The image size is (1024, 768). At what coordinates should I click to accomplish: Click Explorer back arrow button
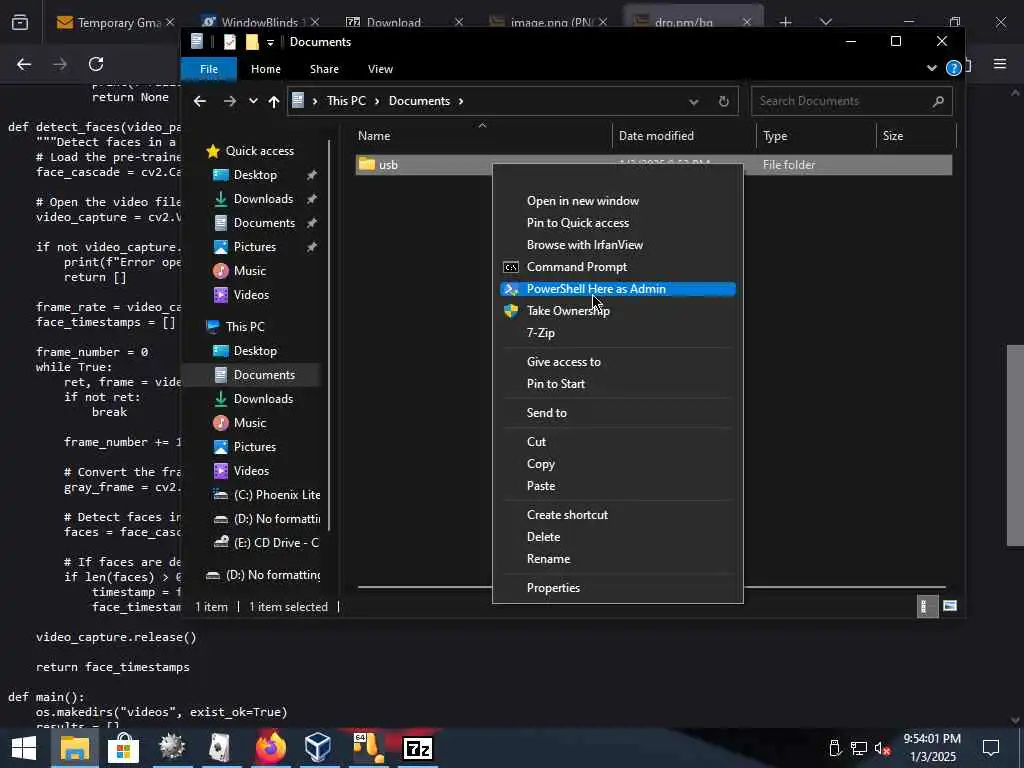(x=200, y=101)
